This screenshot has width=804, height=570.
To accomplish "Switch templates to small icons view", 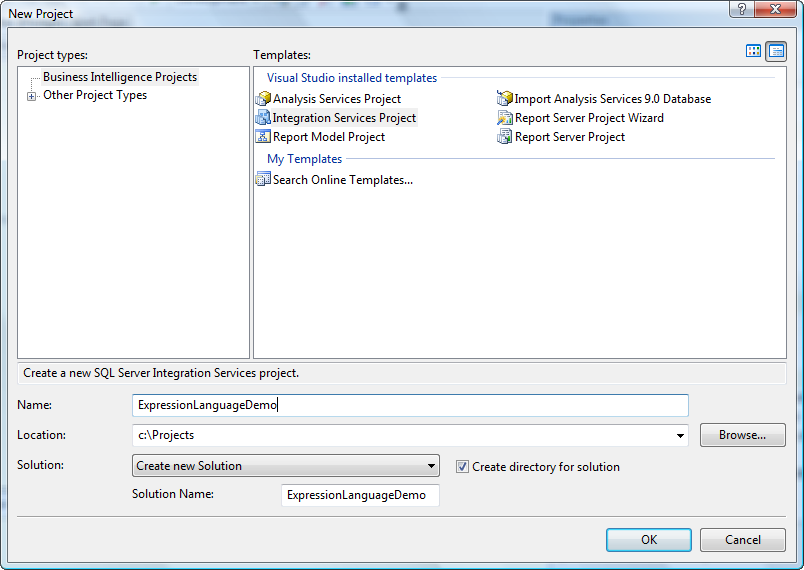I will (x=776, y=51).
